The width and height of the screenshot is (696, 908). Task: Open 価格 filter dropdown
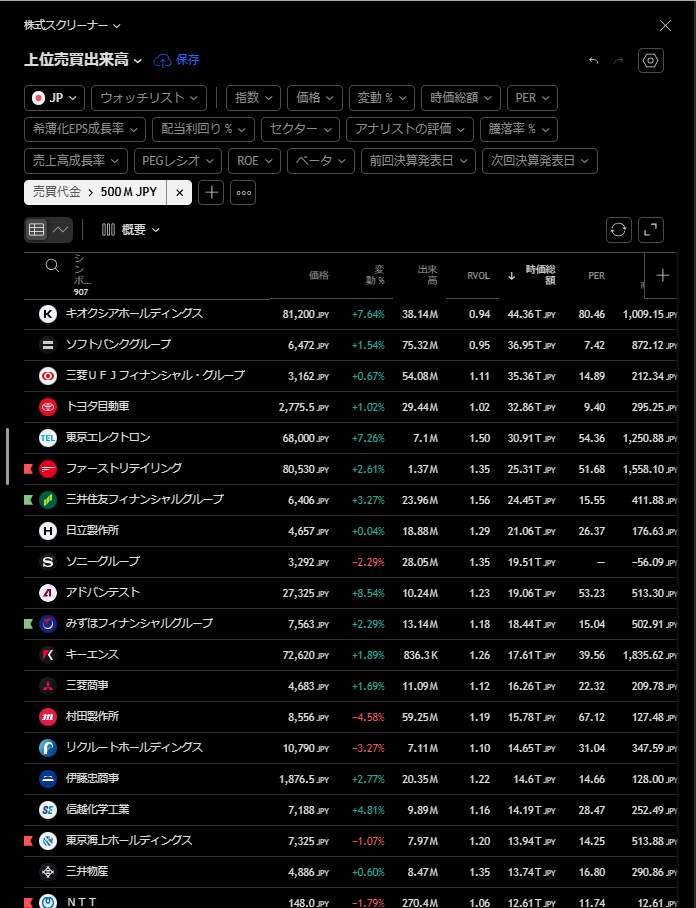315,98
